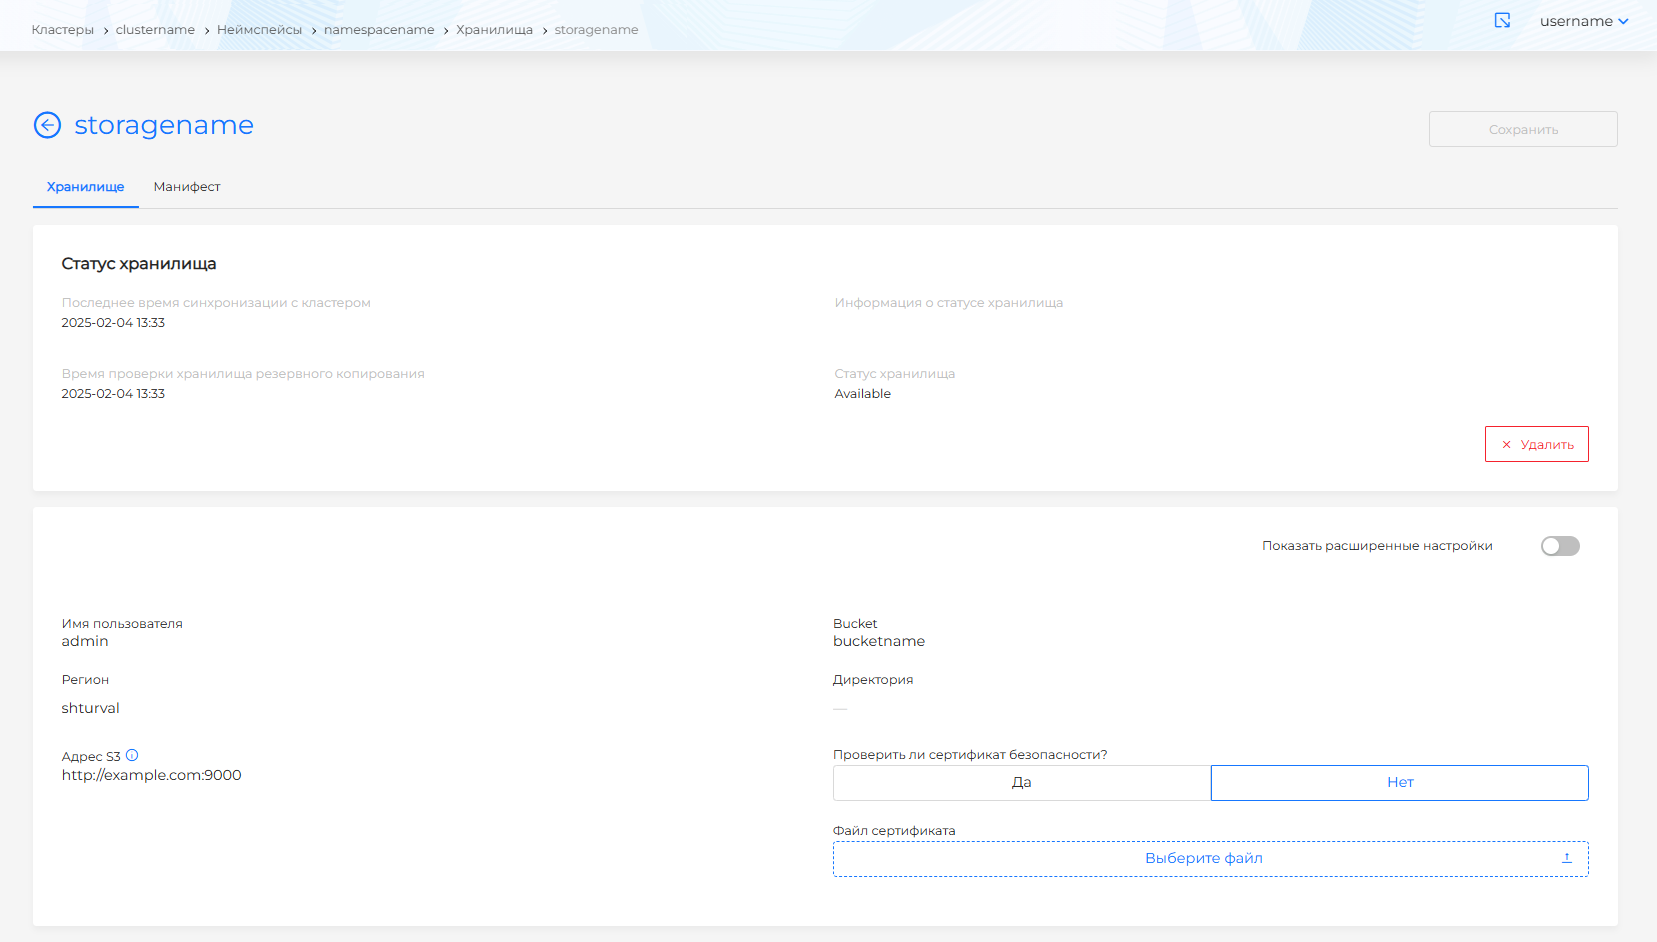
Task: Go to Кластеры in the breadcrumb
Action: (x=62, y=30)
